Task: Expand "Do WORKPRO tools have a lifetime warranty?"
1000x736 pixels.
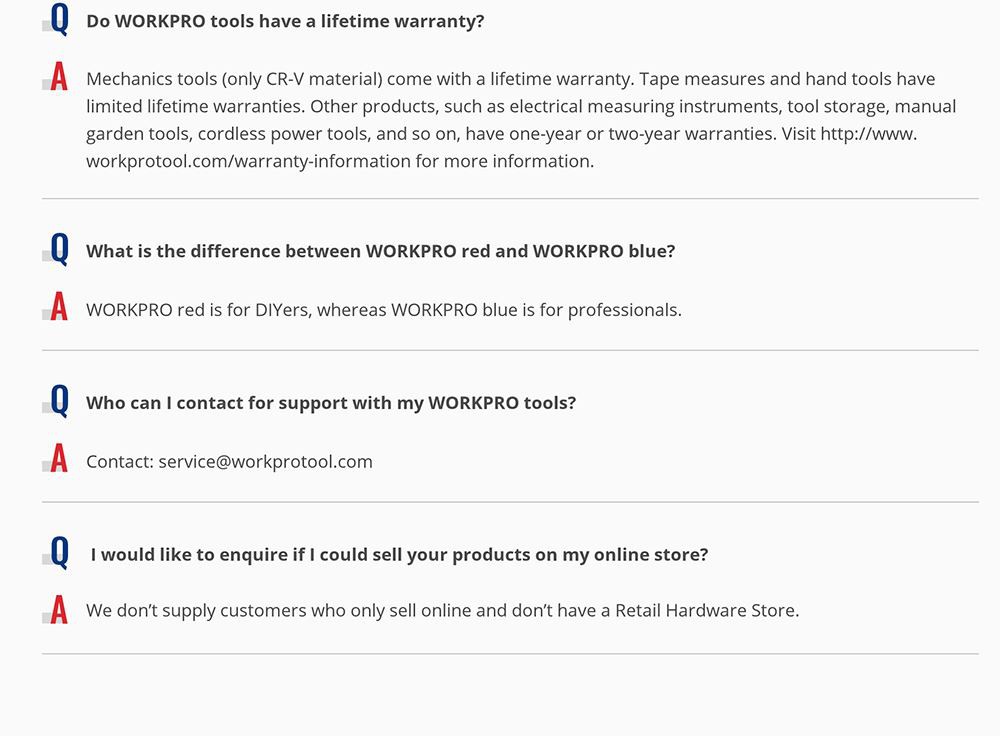Action: coord(285,21)
